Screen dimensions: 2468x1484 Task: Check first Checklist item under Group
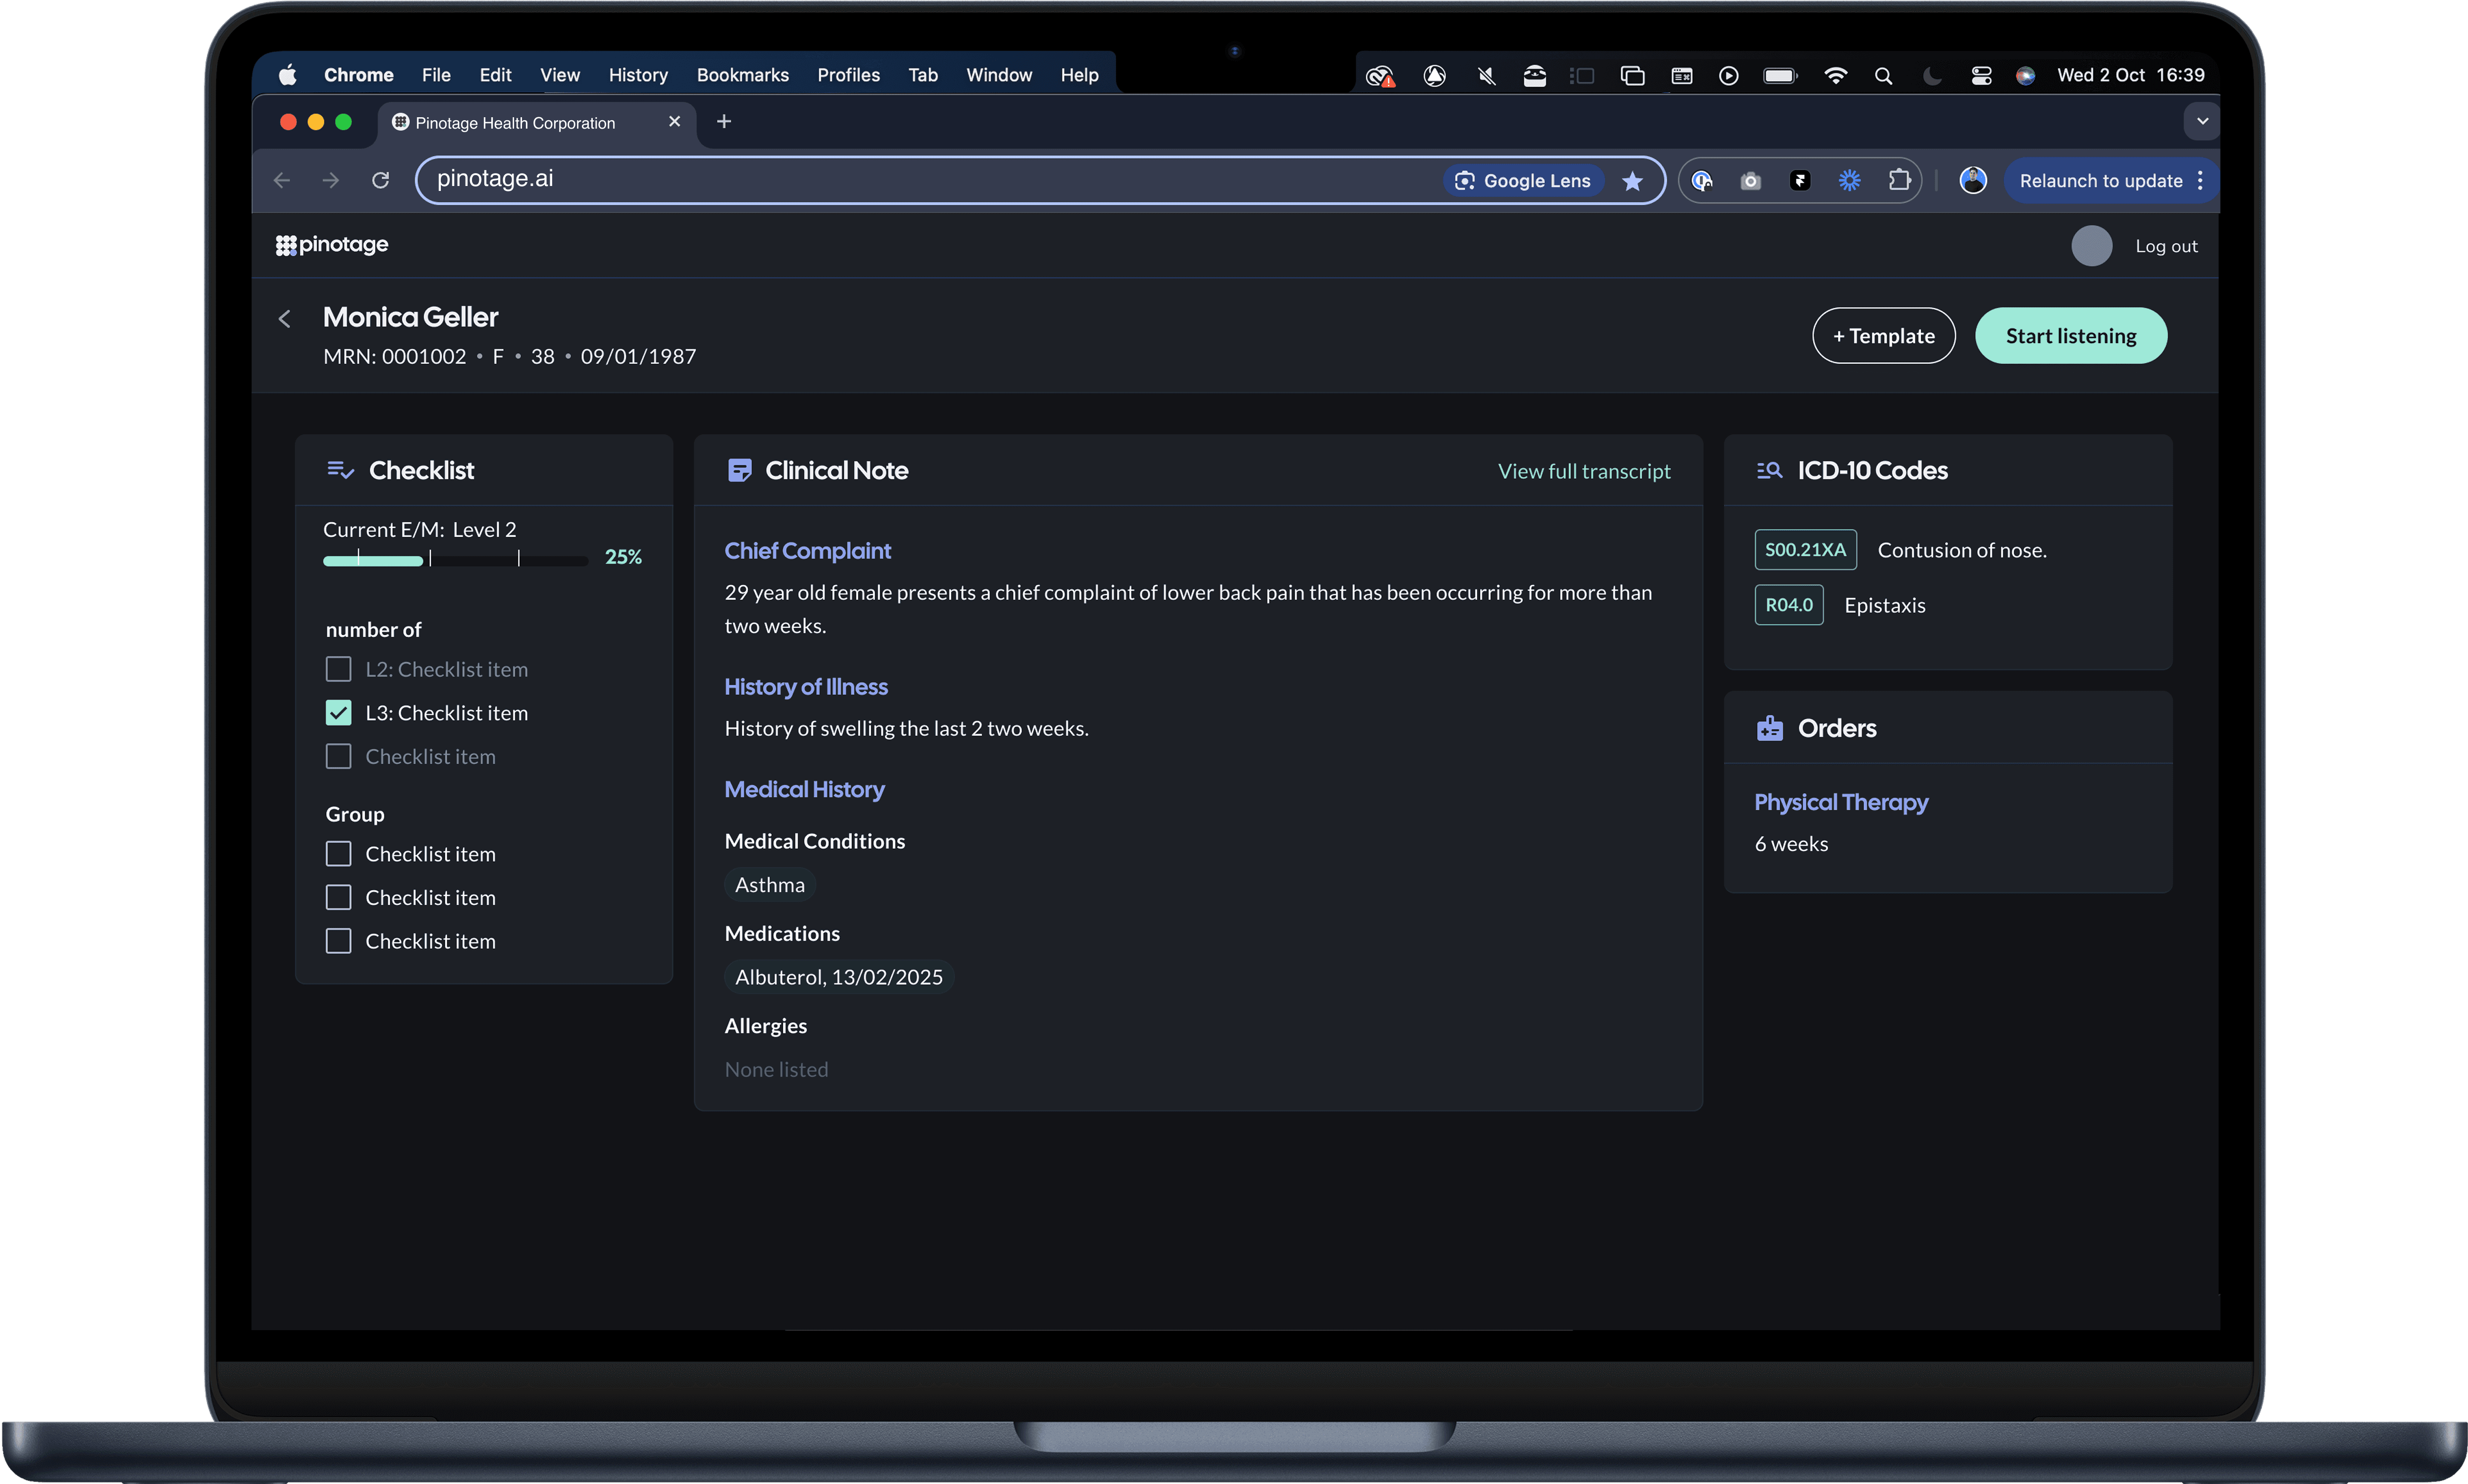point(339,854)
